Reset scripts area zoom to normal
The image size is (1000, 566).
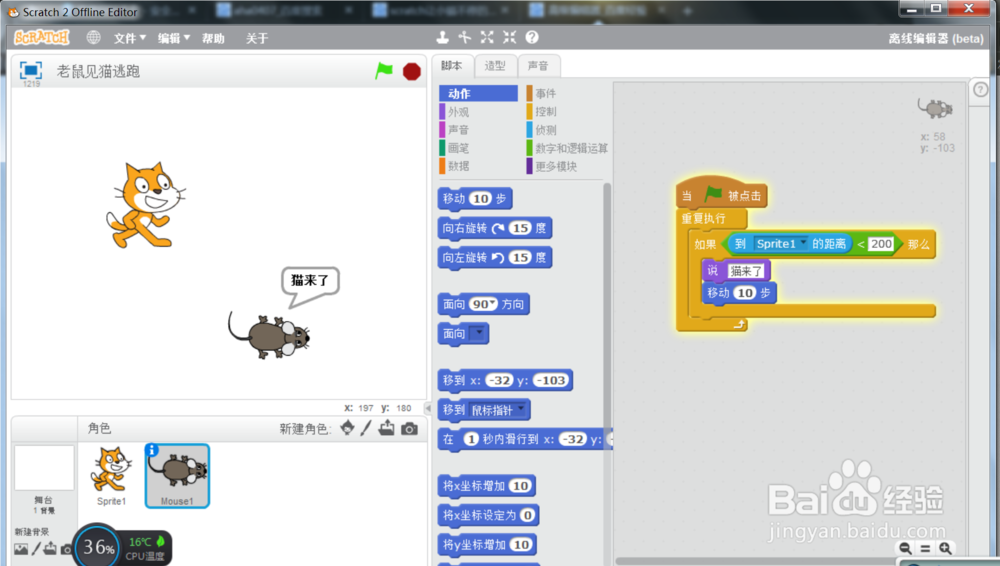[925, 548]
